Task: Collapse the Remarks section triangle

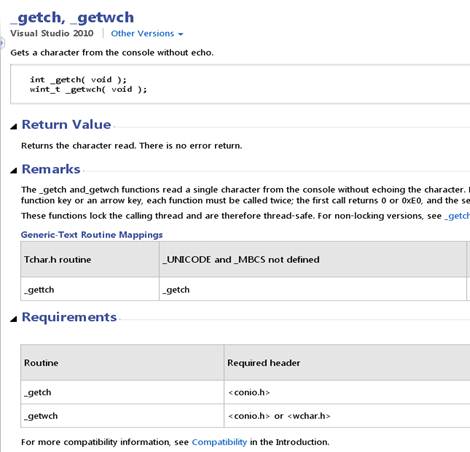Action: 14,171
